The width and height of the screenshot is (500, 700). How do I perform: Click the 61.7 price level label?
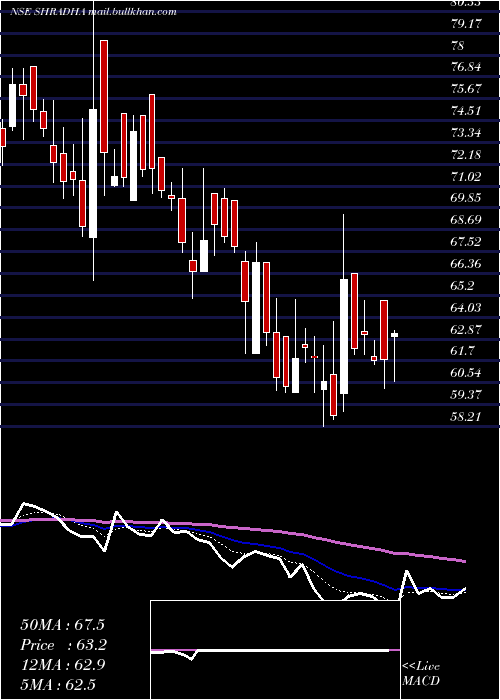pos(462,351)
